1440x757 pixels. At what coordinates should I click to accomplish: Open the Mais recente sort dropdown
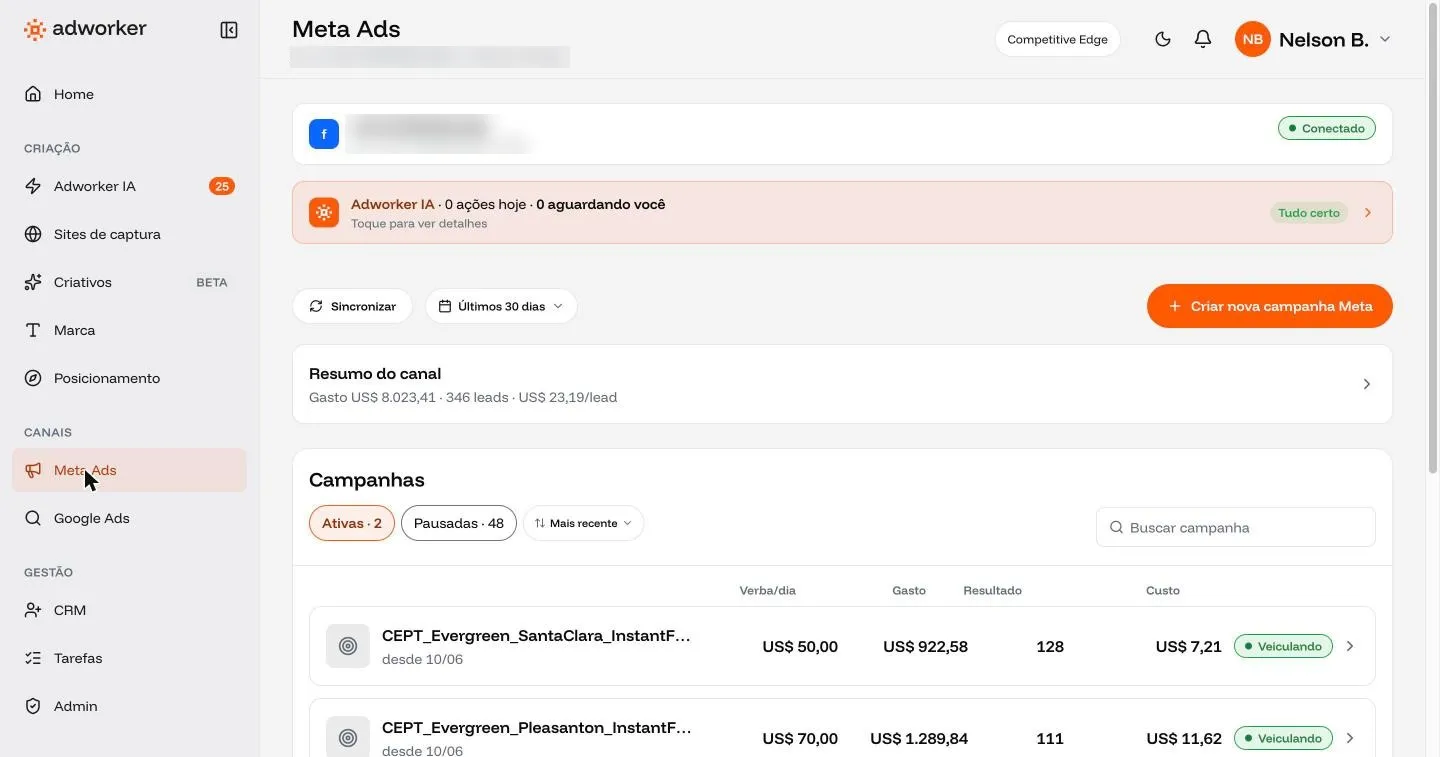[583, 523]
